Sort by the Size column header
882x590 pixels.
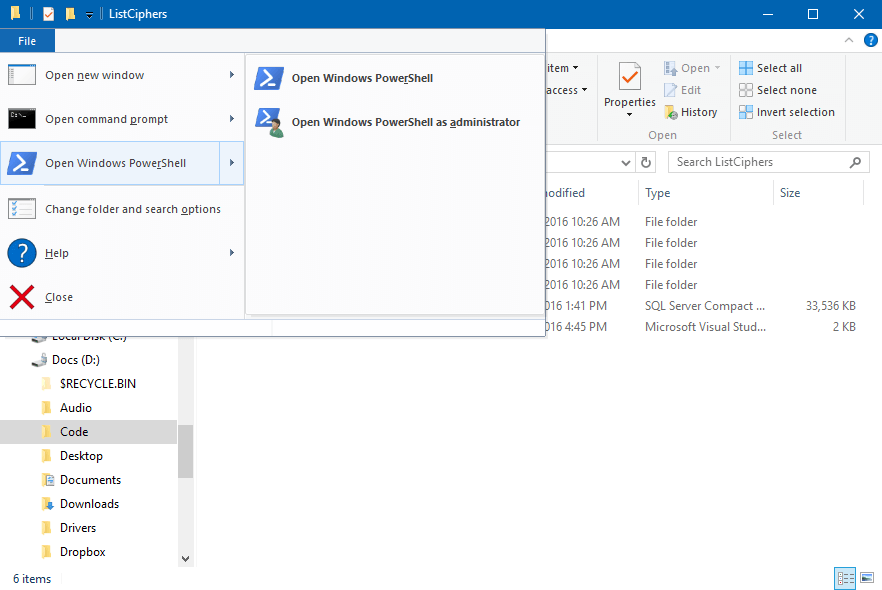click(x=818, y=193)
